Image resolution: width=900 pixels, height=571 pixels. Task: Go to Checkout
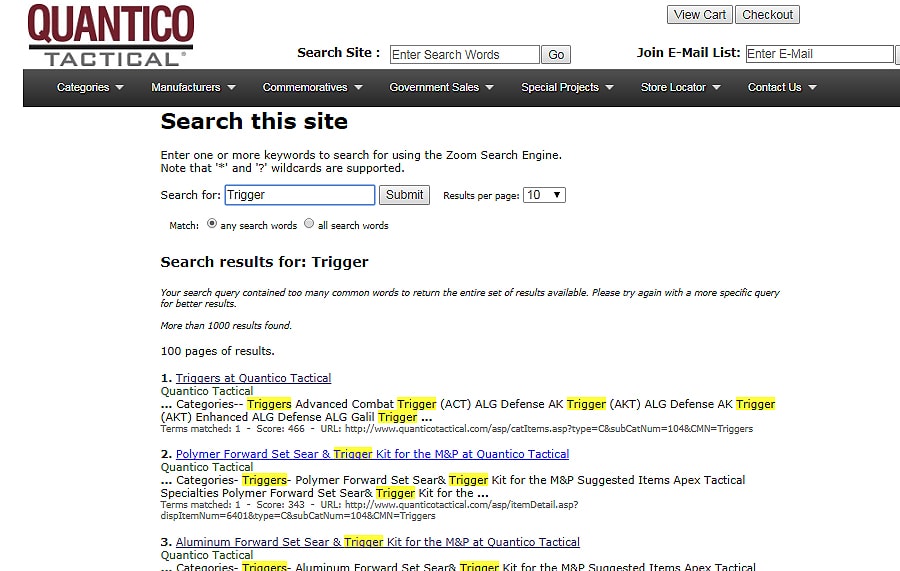pos(767,15)
